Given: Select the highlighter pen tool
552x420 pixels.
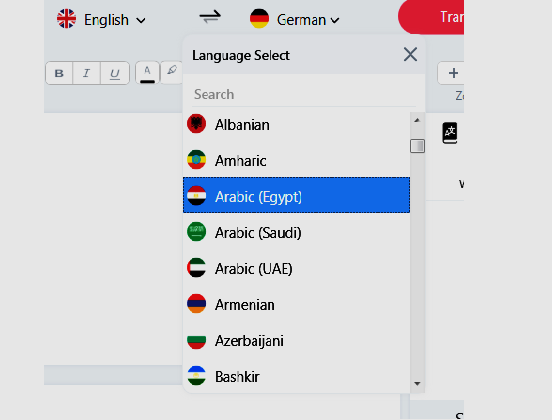Looking at the screenshot, I should click(172, 72).
